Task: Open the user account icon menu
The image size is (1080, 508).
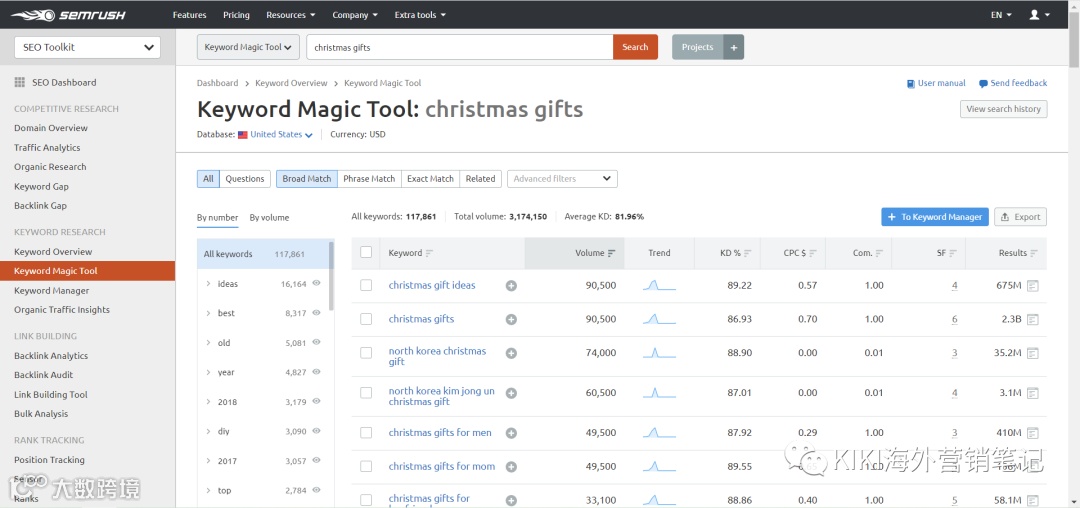Action: pyautogui.click(x=1039, y=14)
